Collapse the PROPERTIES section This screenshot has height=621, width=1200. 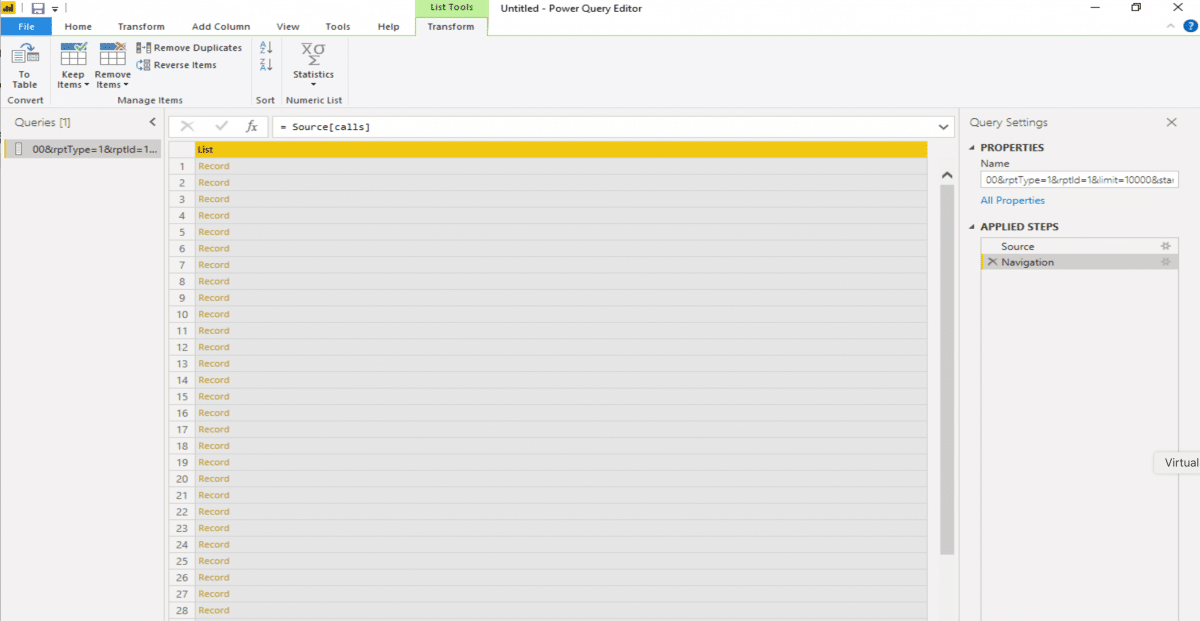point(972,148)
